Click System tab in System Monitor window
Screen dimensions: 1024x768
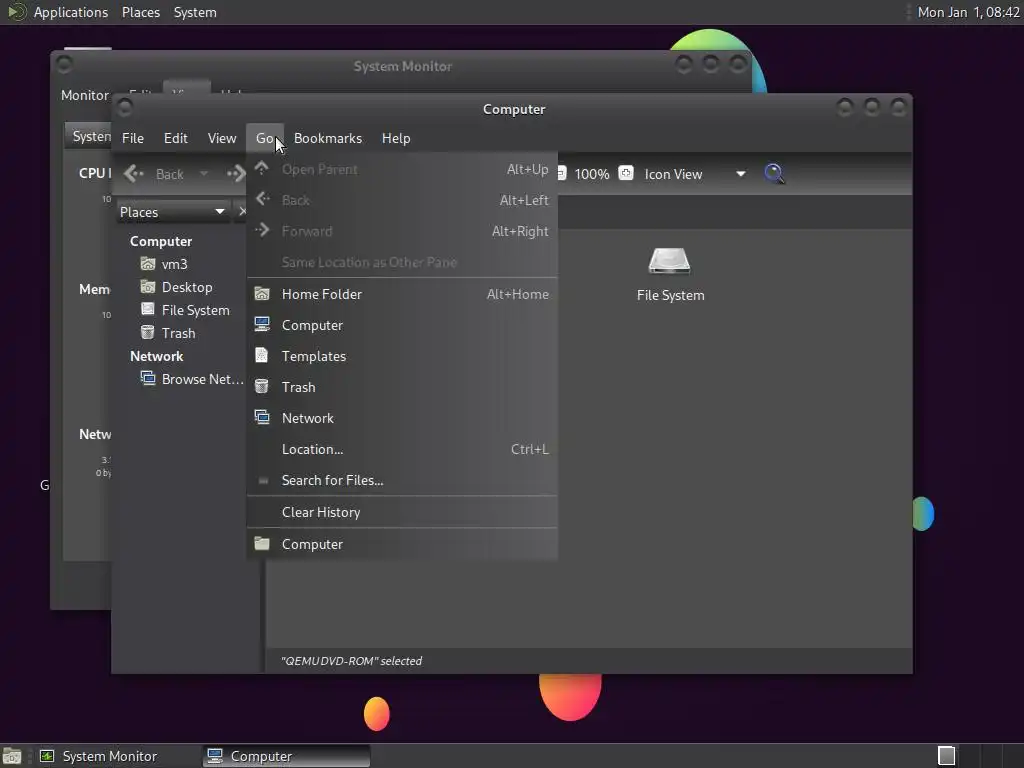click(x=90, y=136)
